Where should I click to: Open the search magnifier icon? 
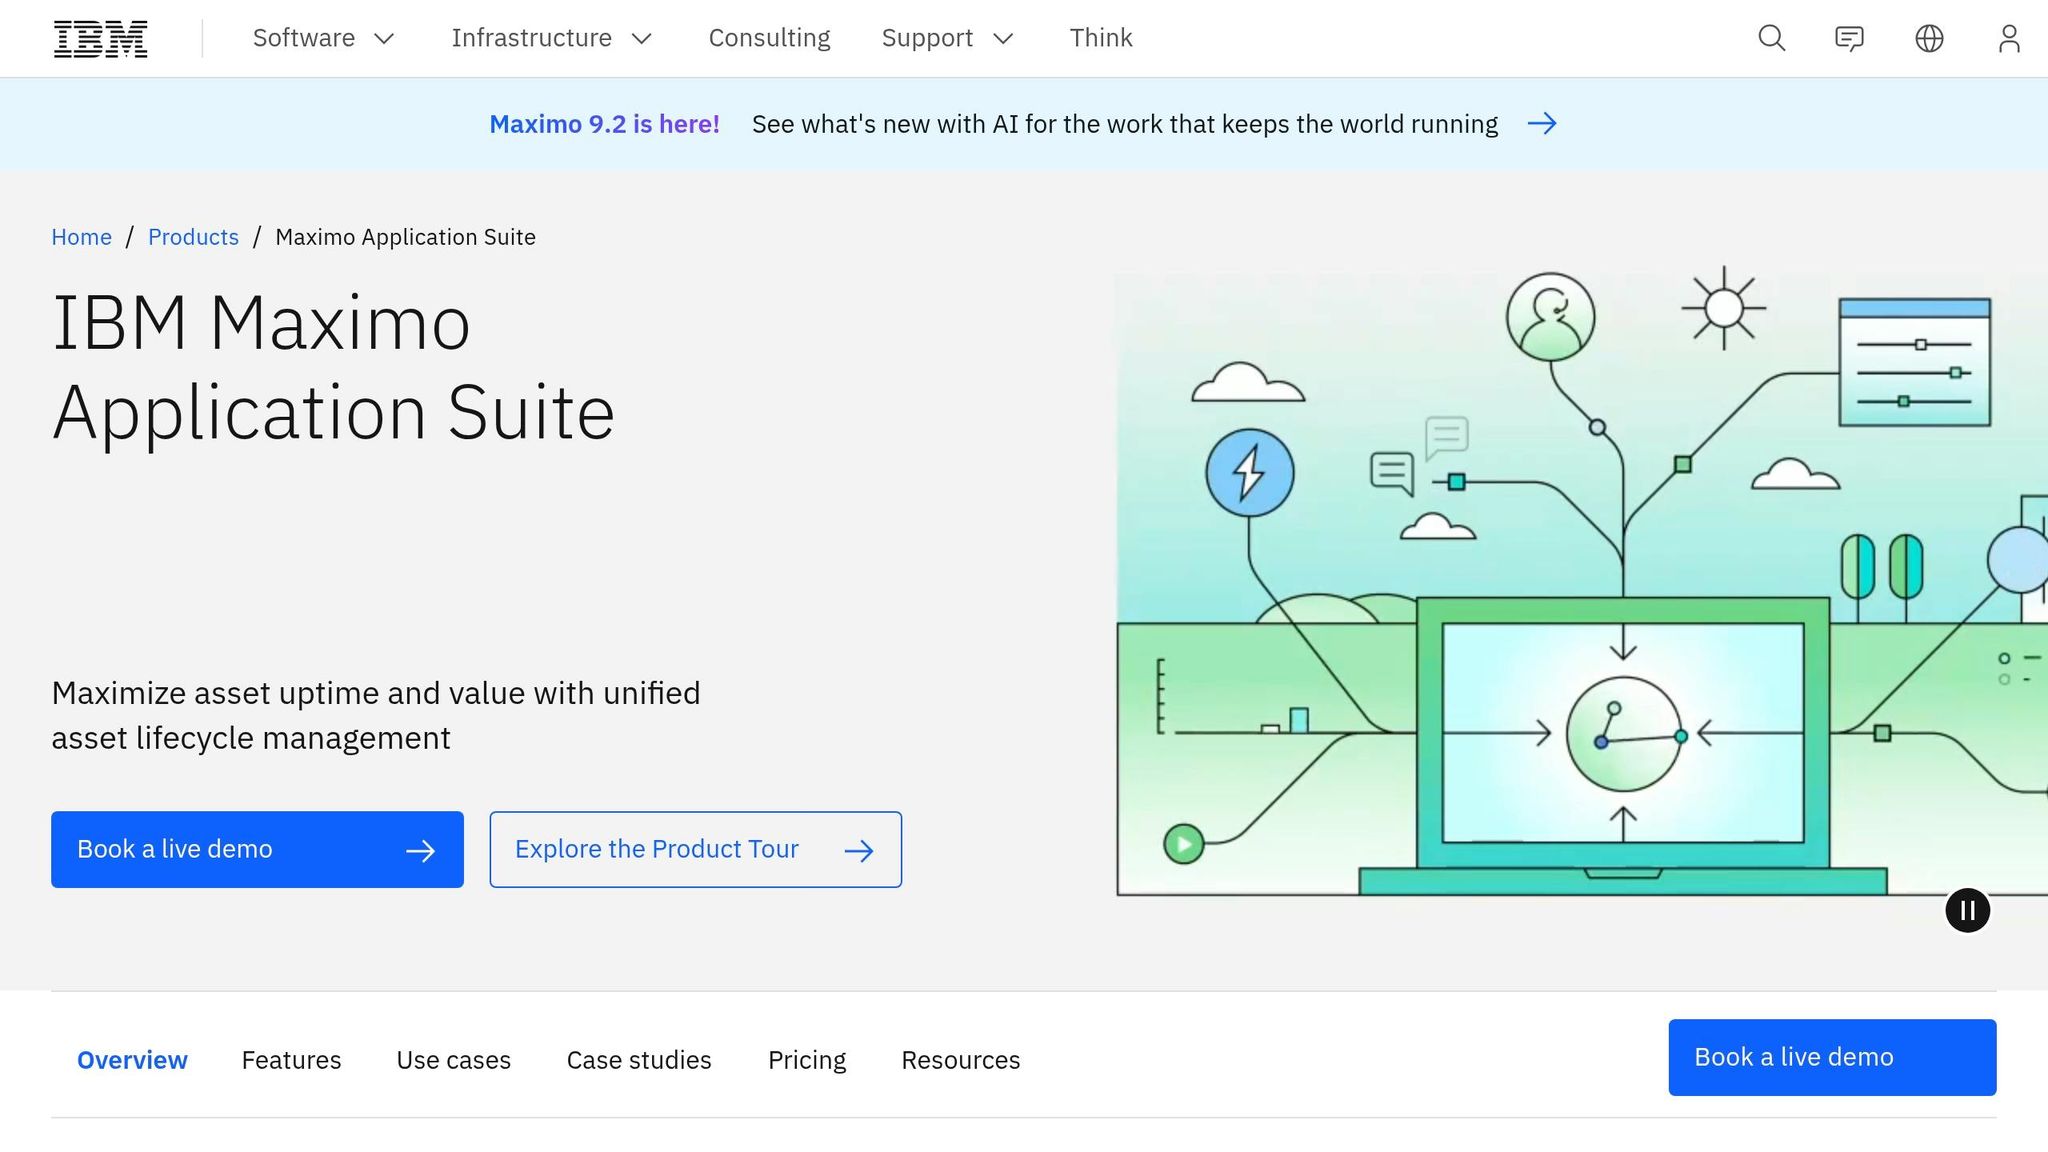coord(1771,38)
